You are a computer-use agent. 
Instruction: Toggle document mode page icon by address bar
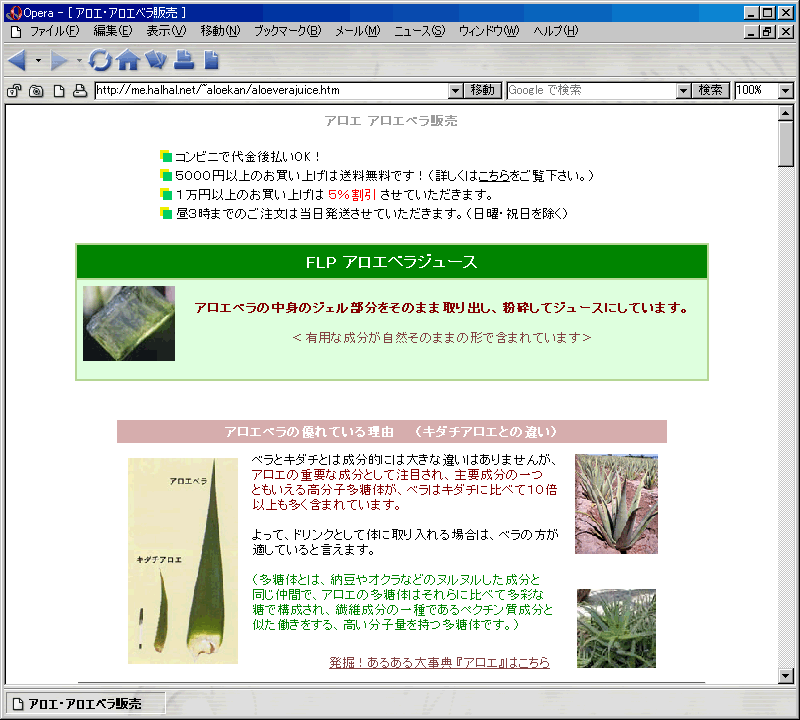[59, 91]
